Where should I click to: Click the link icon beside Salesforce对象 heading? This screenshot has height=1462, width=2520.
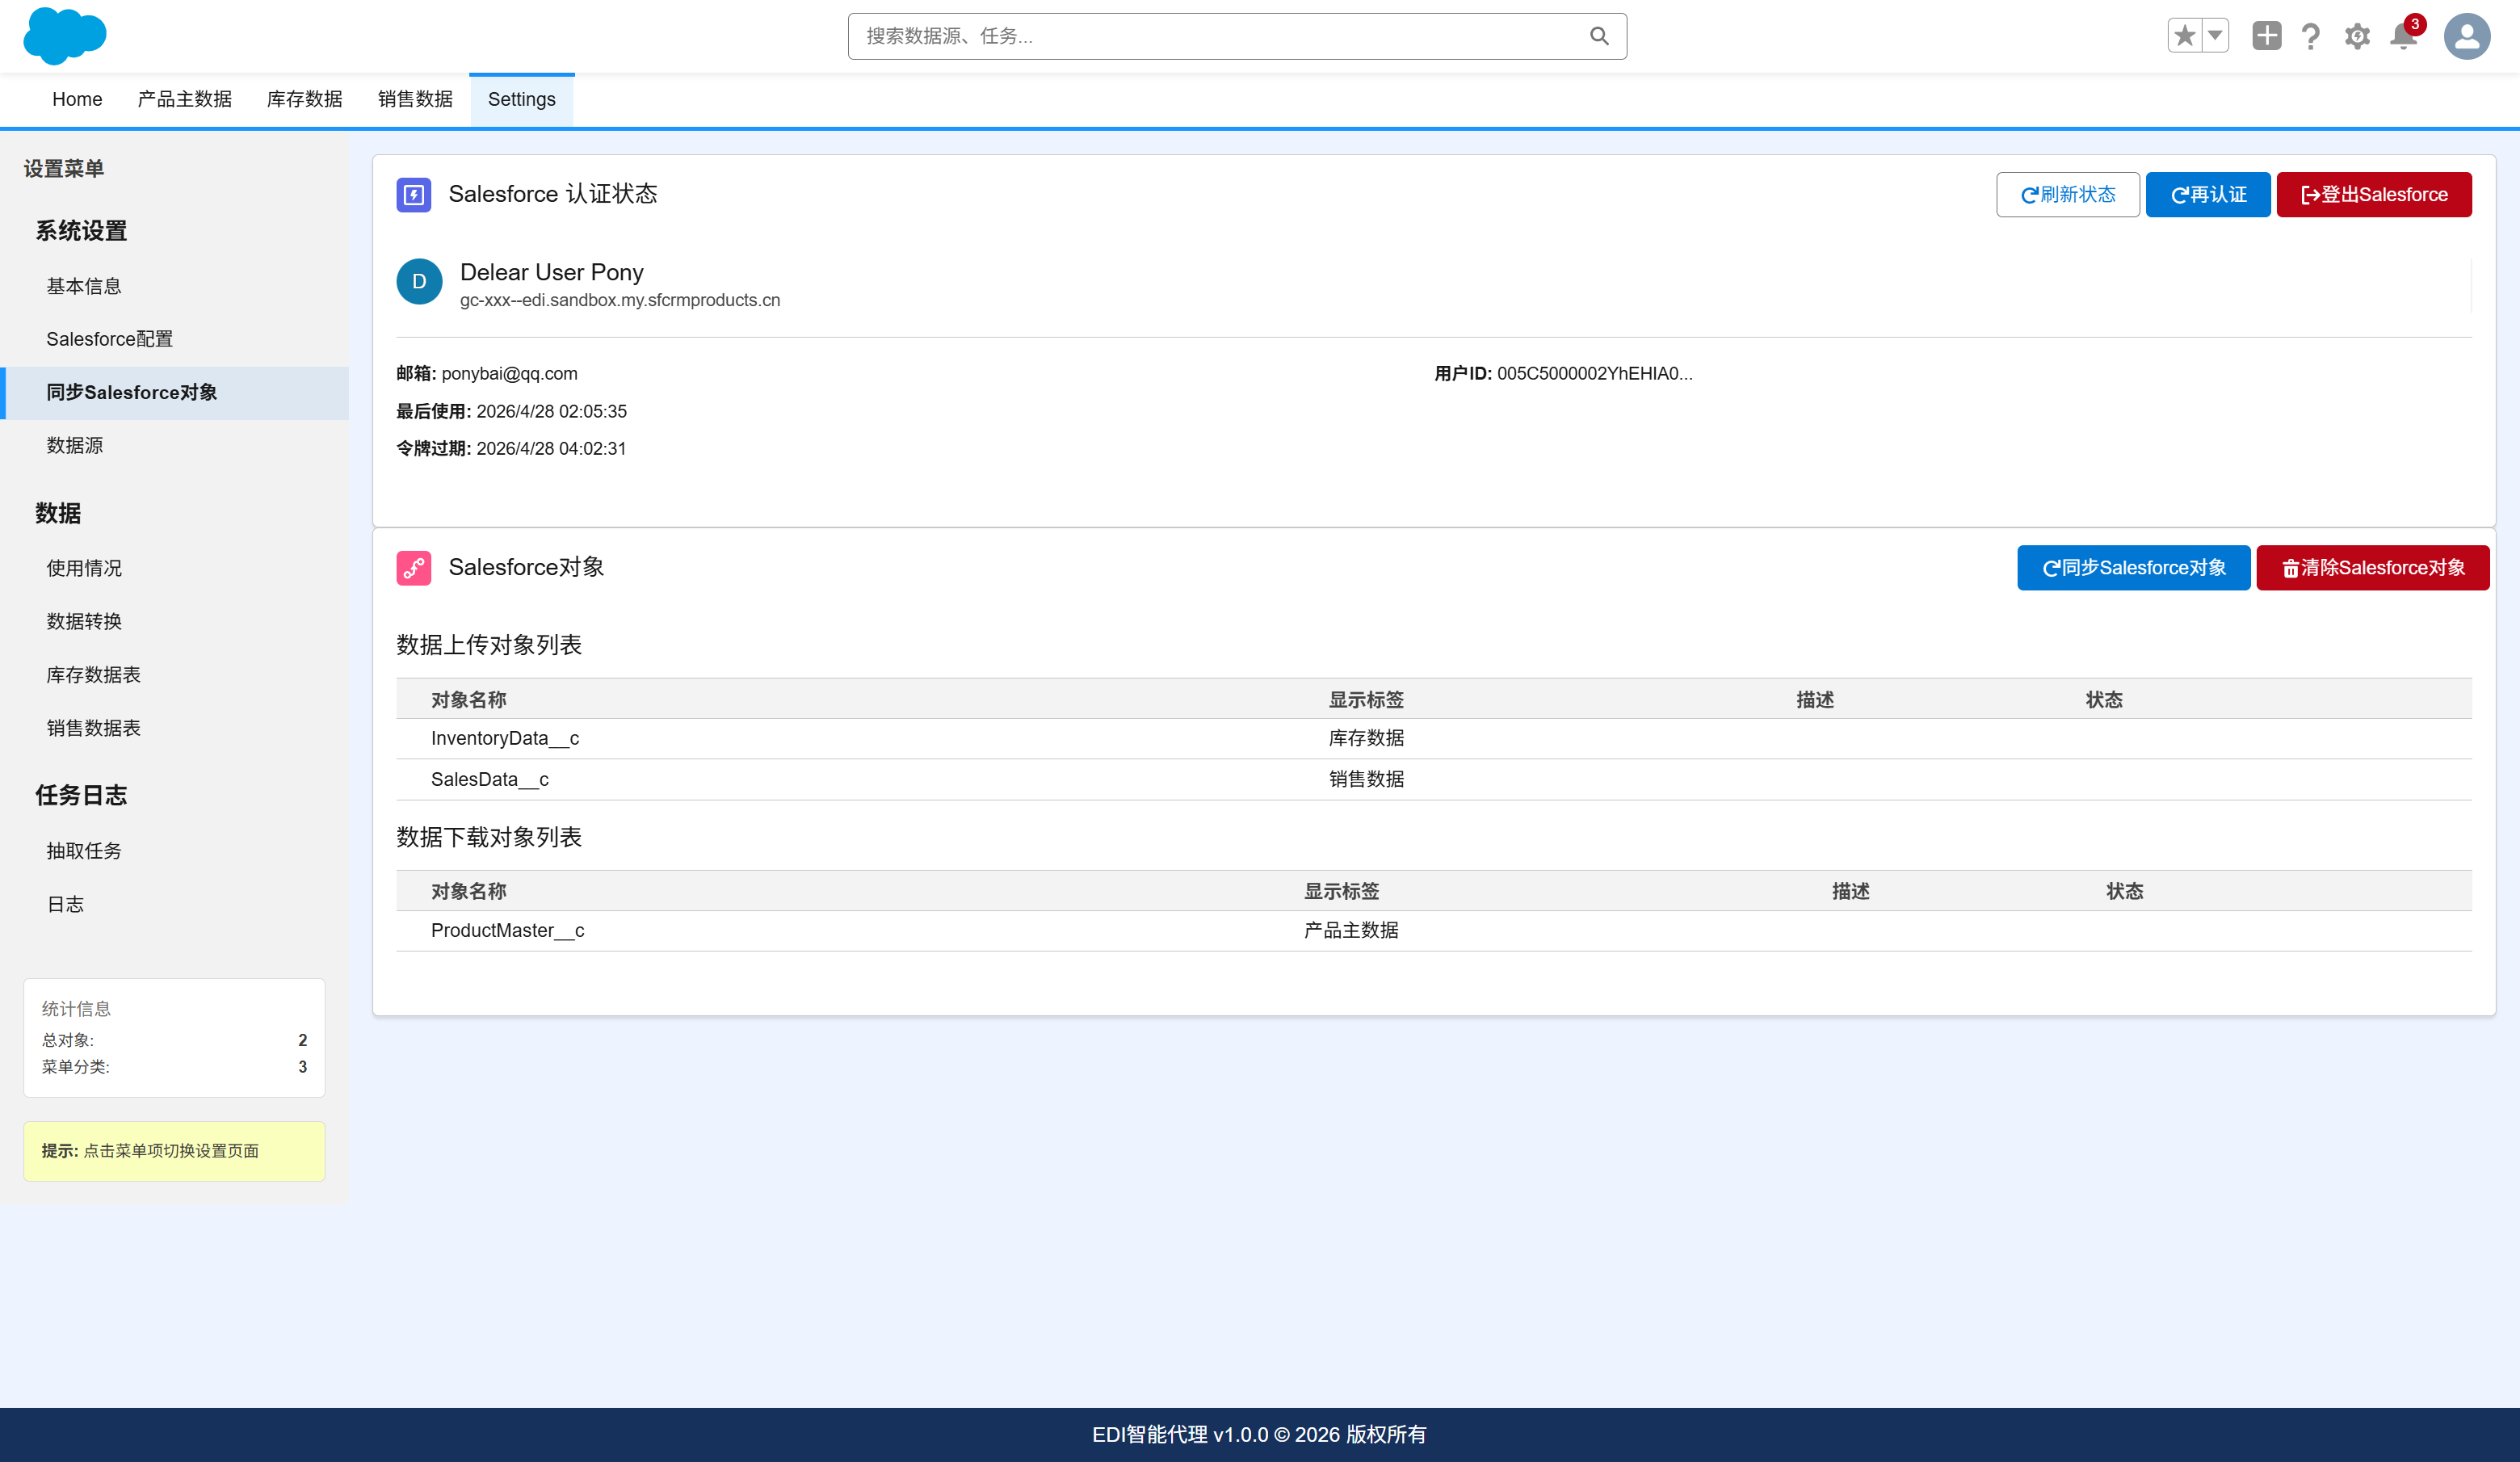click(x=414, y=568)
